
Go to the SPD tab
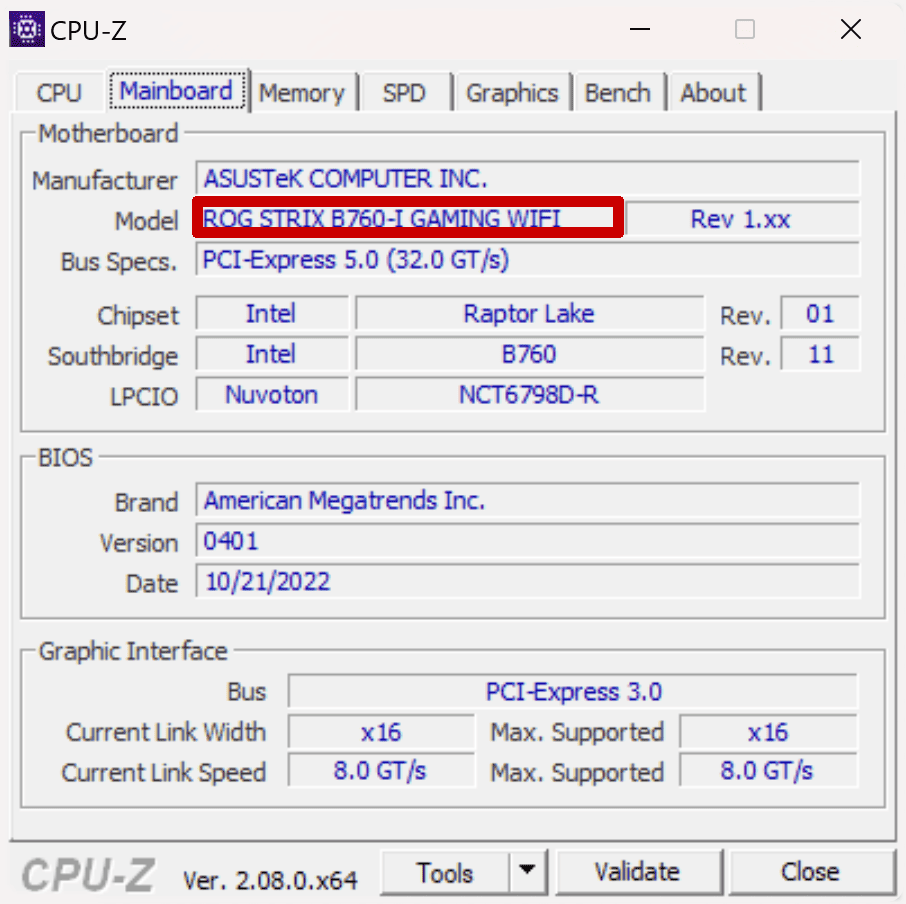click(x=404, y=93)
